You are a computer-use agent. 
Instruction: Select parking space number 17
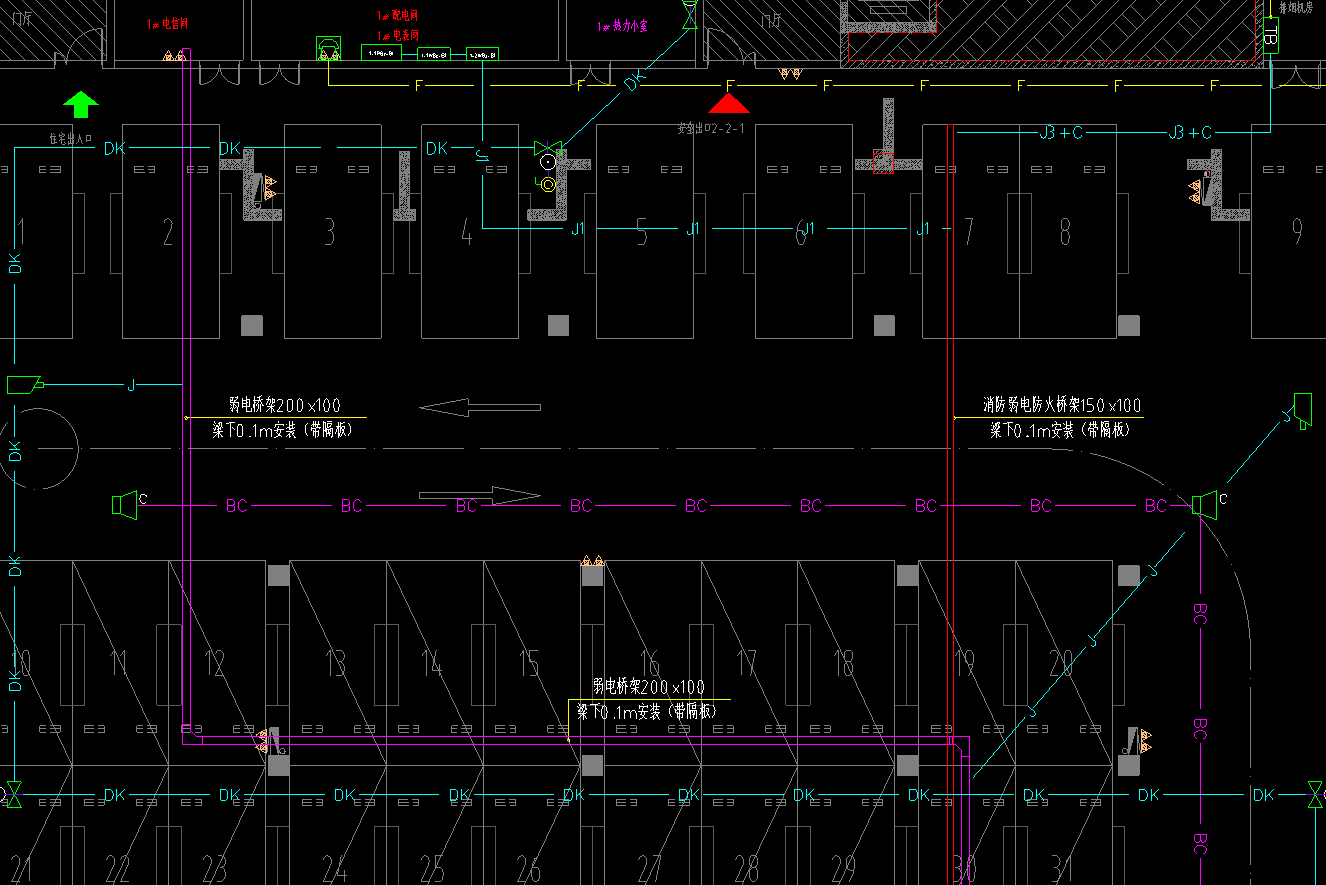(747, 662)
